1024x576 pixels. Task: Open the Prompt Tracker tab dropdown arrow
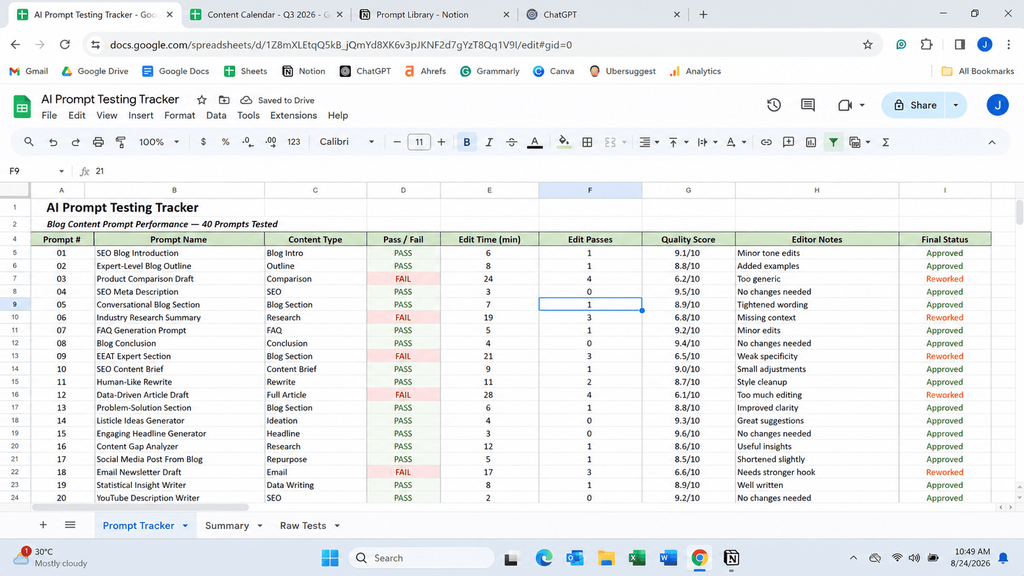[x=185, y=526]
